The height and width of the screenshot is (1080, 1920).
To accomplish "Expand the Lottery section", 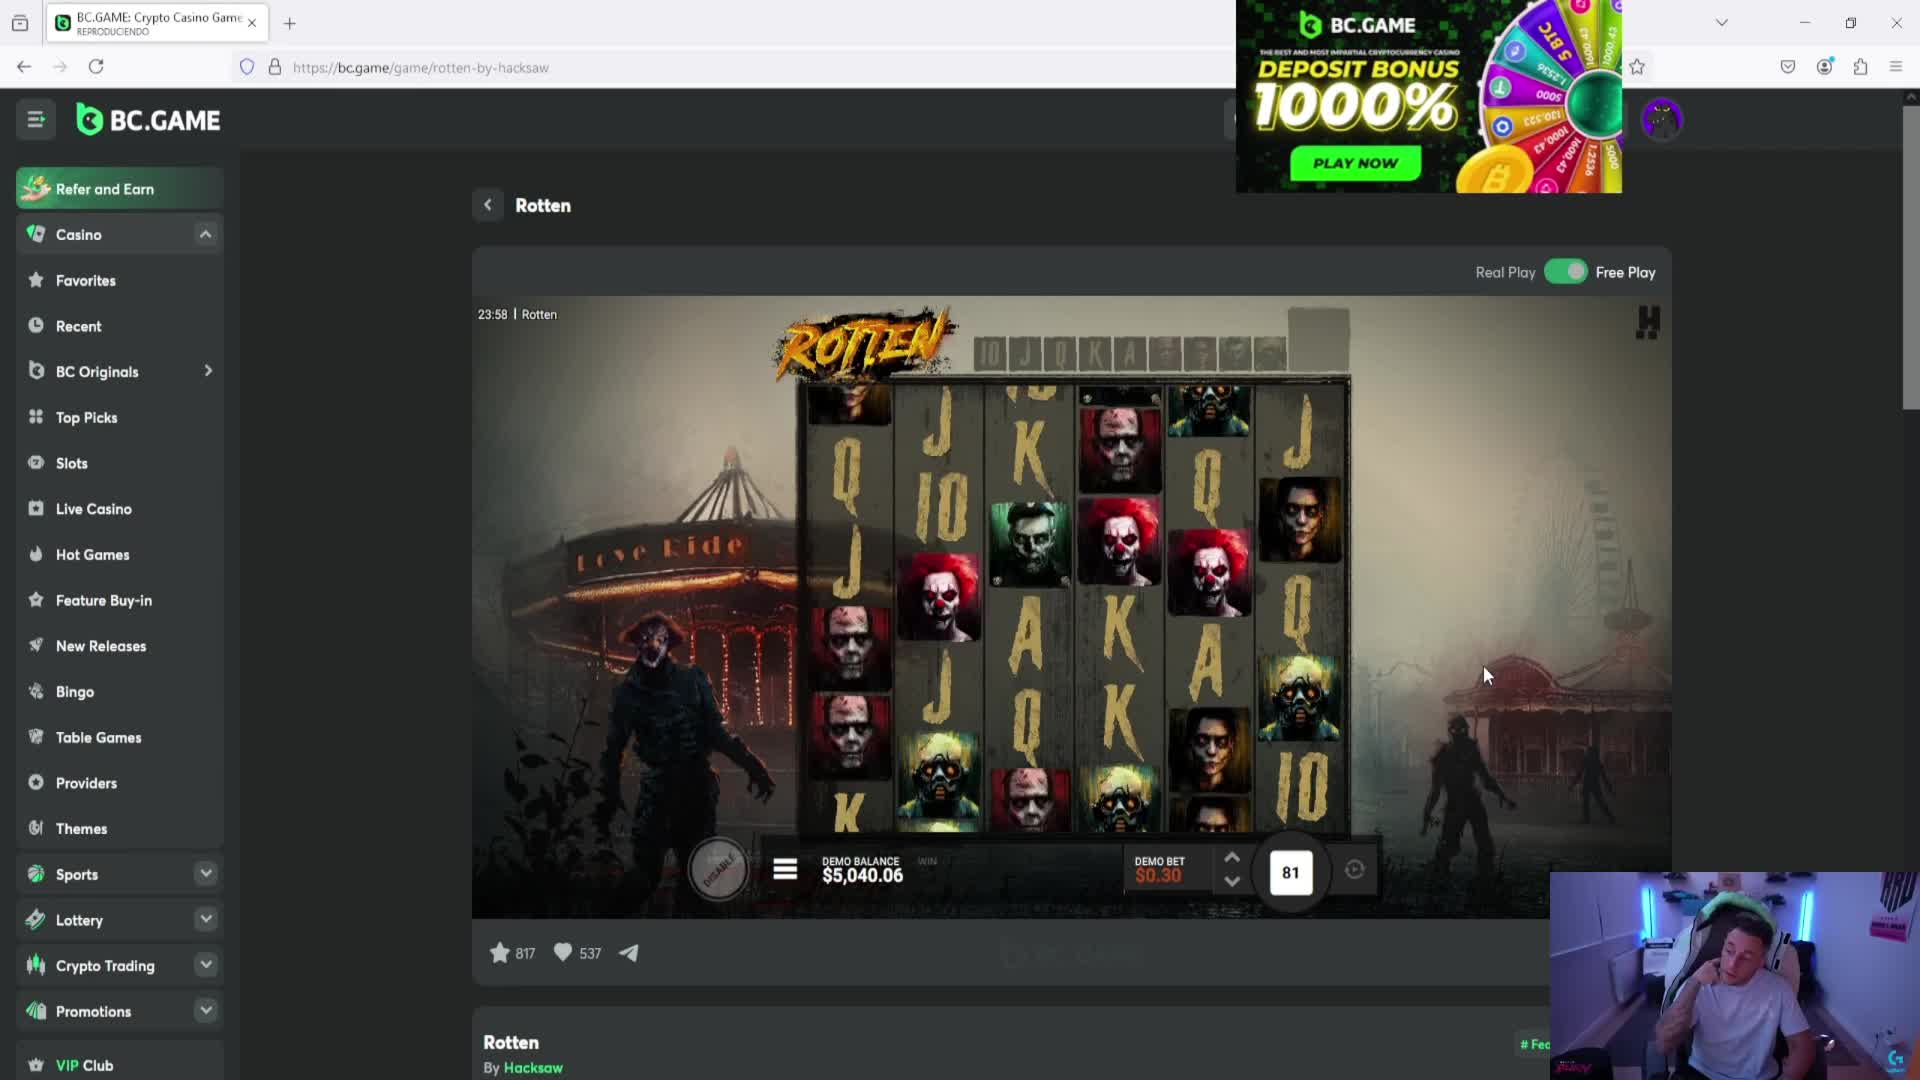I will tap(205, 919).
